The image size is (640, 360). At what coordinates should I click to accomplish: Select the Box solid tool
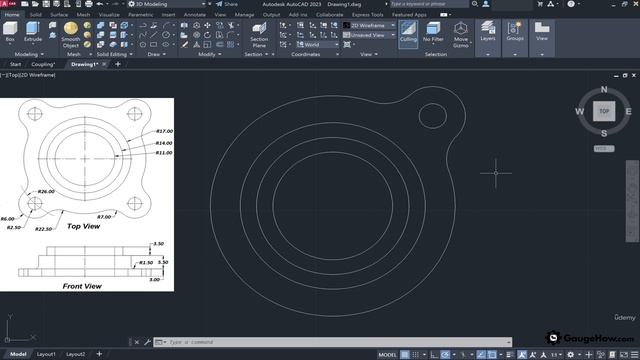click(x=10, y=32)
